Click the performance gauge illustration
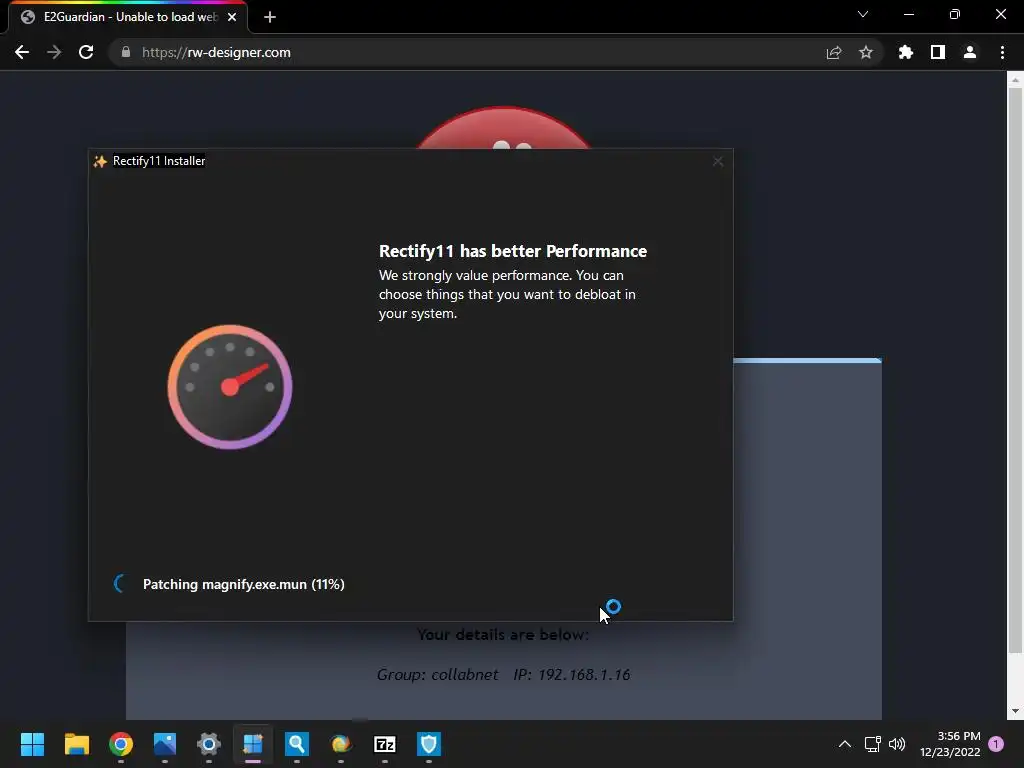The height and width of the screenshot is (768, 1024). (x=230, y=387)
